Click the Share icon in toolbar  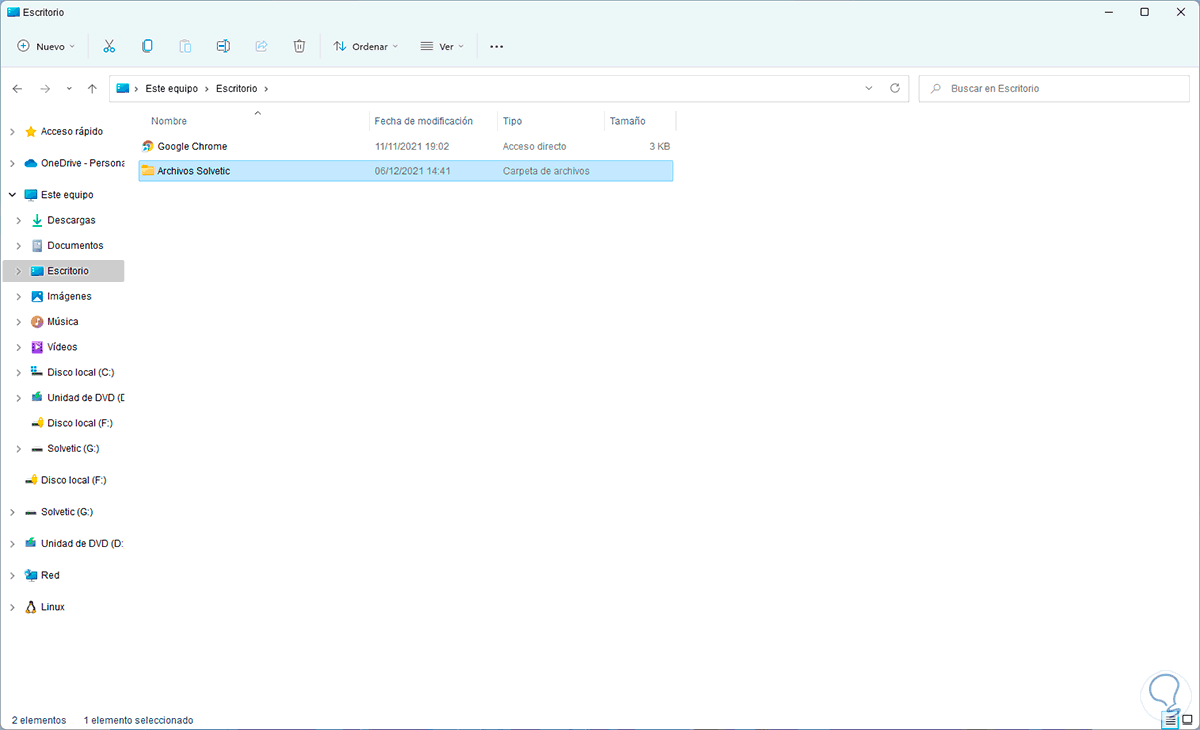(261, 46)
